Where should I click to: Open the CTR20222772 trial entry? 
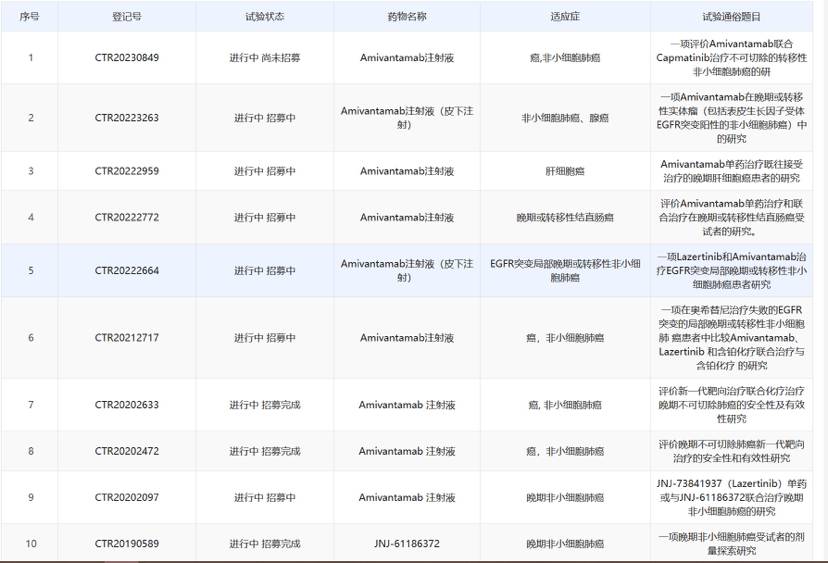(x=126, y=217)
